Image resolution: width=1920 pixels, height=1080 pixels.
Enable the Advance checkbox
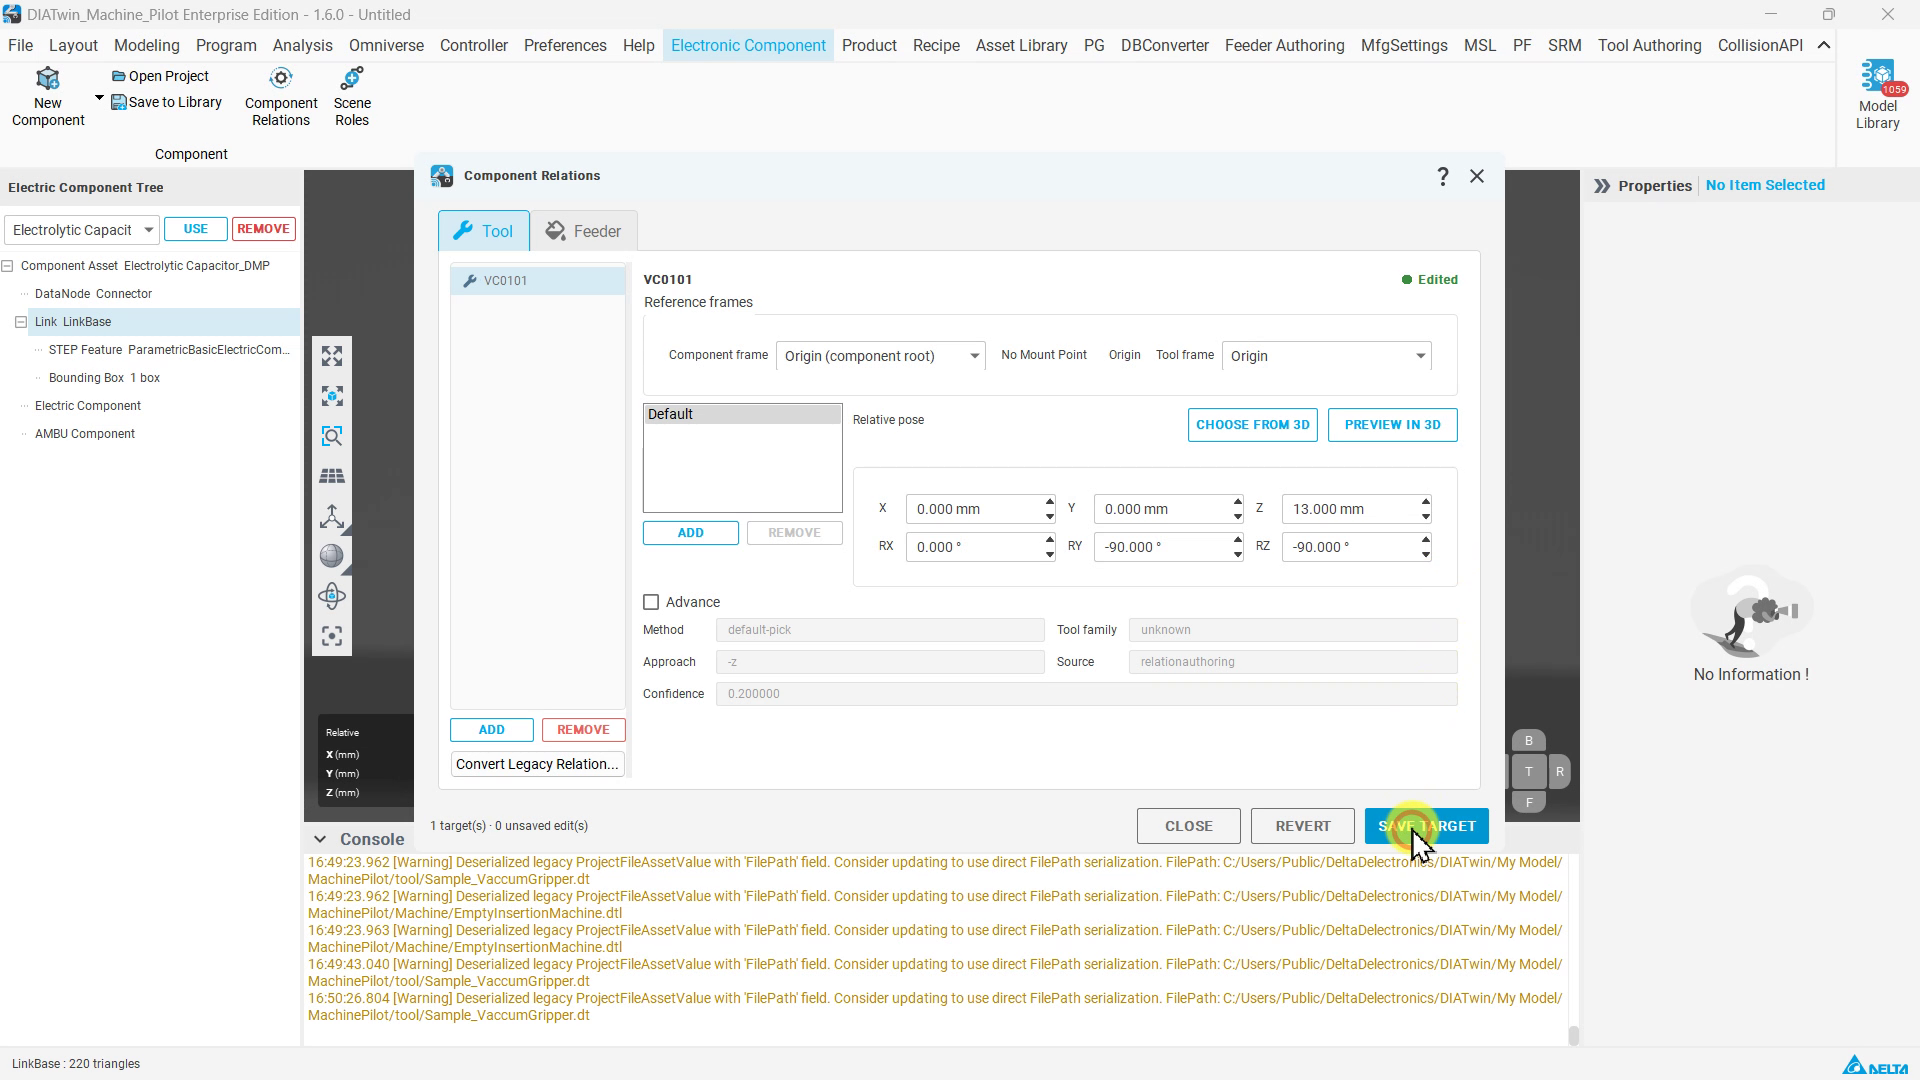pyautogui.click(x=651, y=602)
